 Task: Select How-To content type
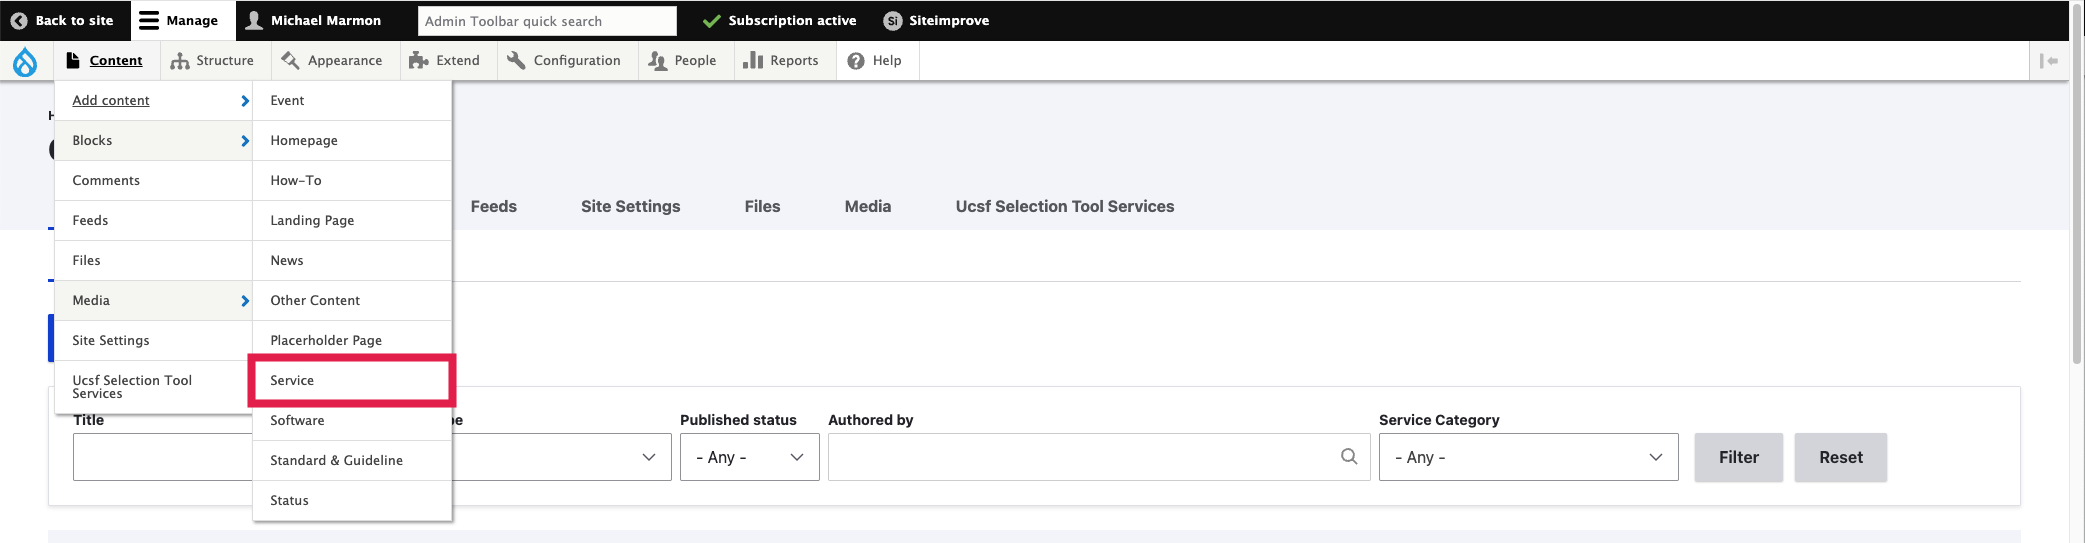(x=352, y=180)
